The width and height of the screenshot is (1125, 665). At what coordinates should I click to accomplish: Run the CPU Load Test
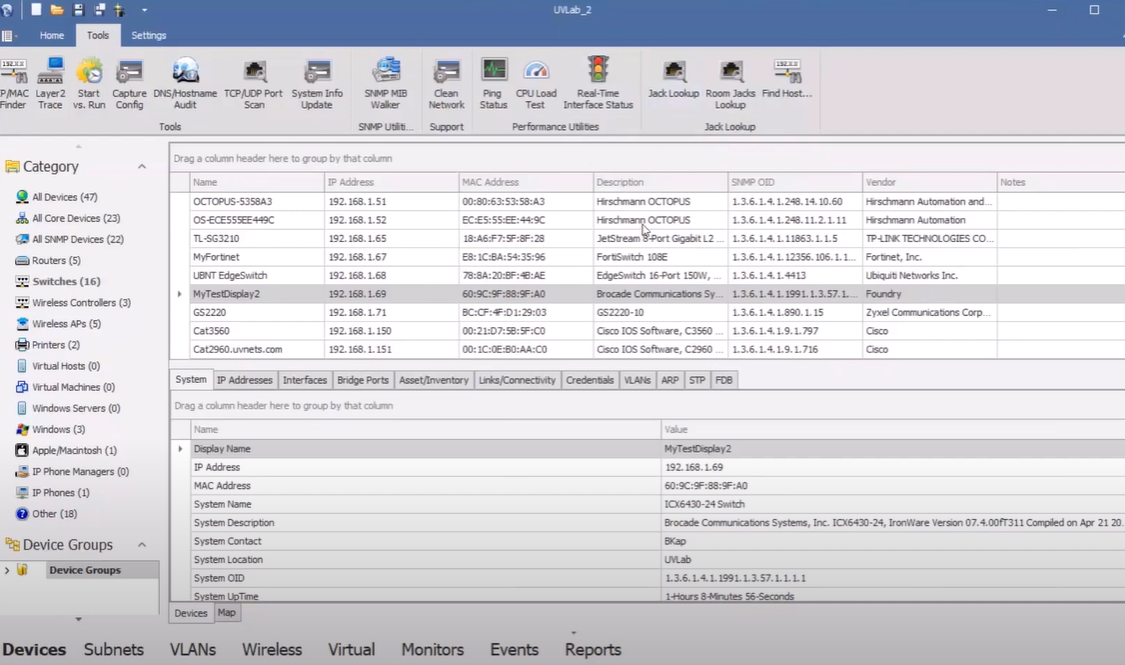pyautogui.click(x=536, y=84)
